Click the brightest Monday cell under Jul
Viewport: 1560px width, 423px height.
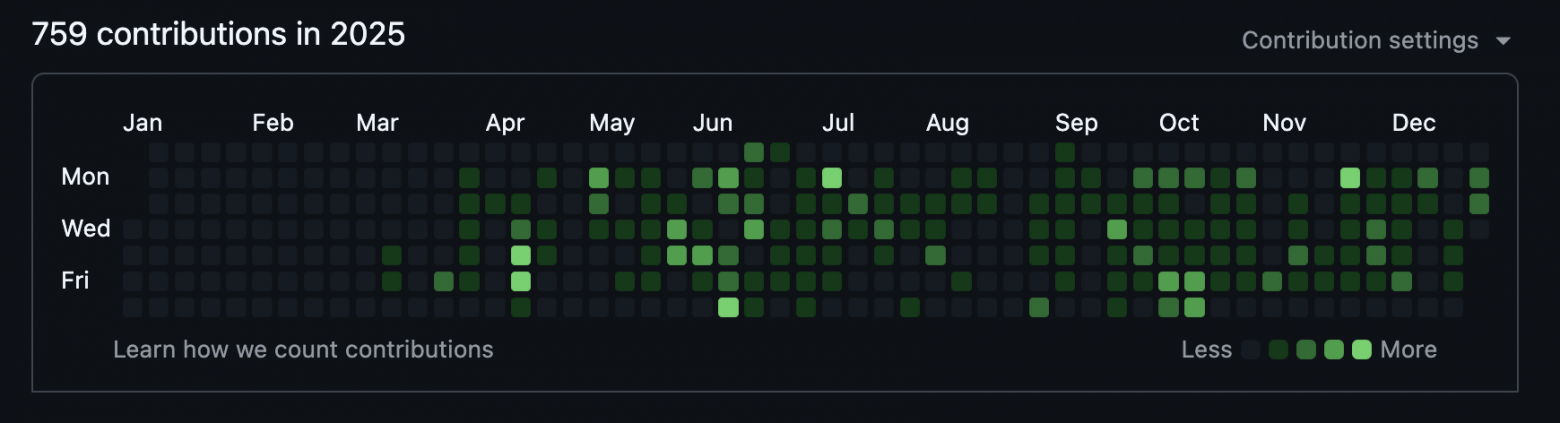[832, 178]
